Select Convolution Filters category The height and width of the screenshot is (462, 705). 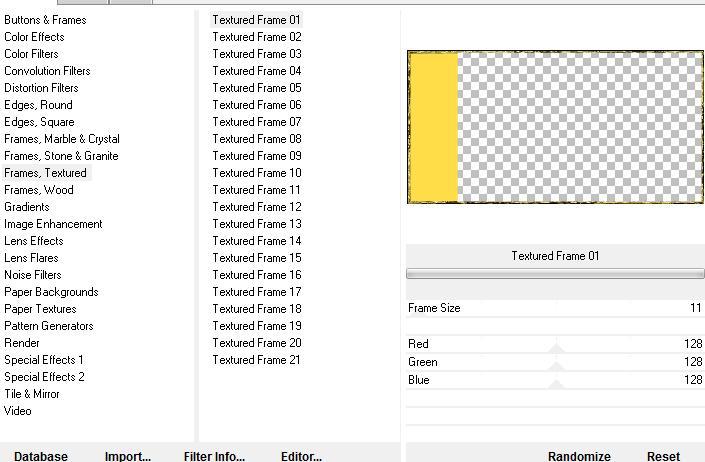[47, 71]
